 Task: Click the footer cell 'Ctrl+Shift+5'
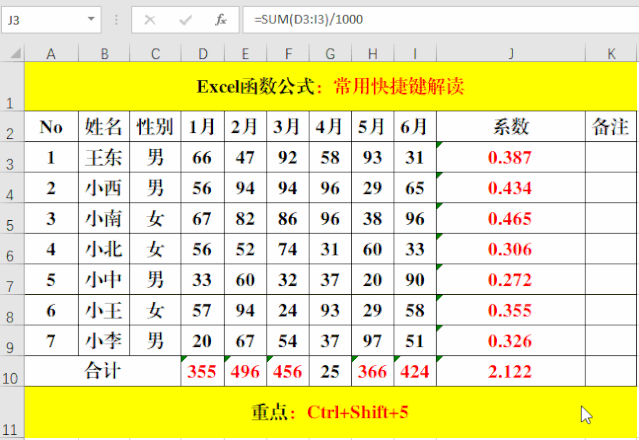pos(331,412)
